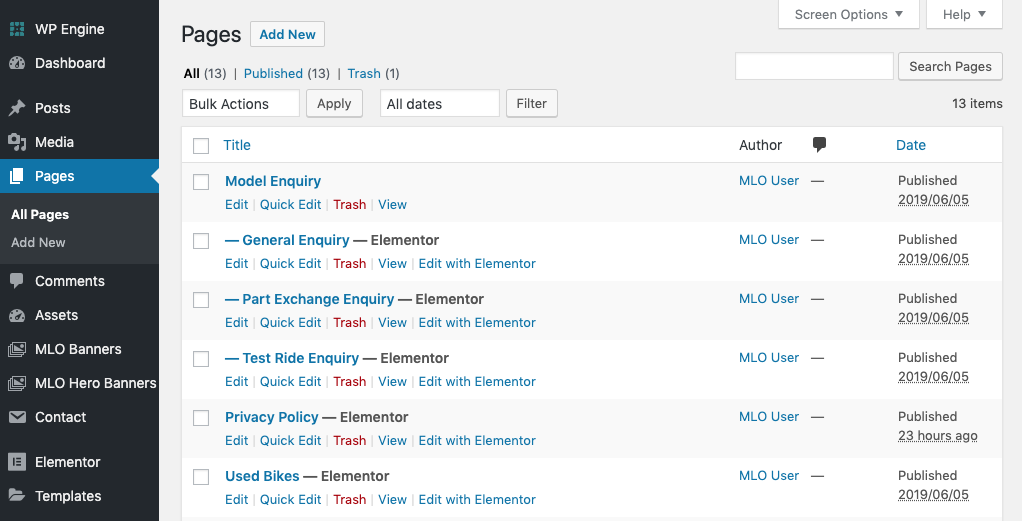
Task: Open the General Enquiry page title
Action: (x=287, y=240)
